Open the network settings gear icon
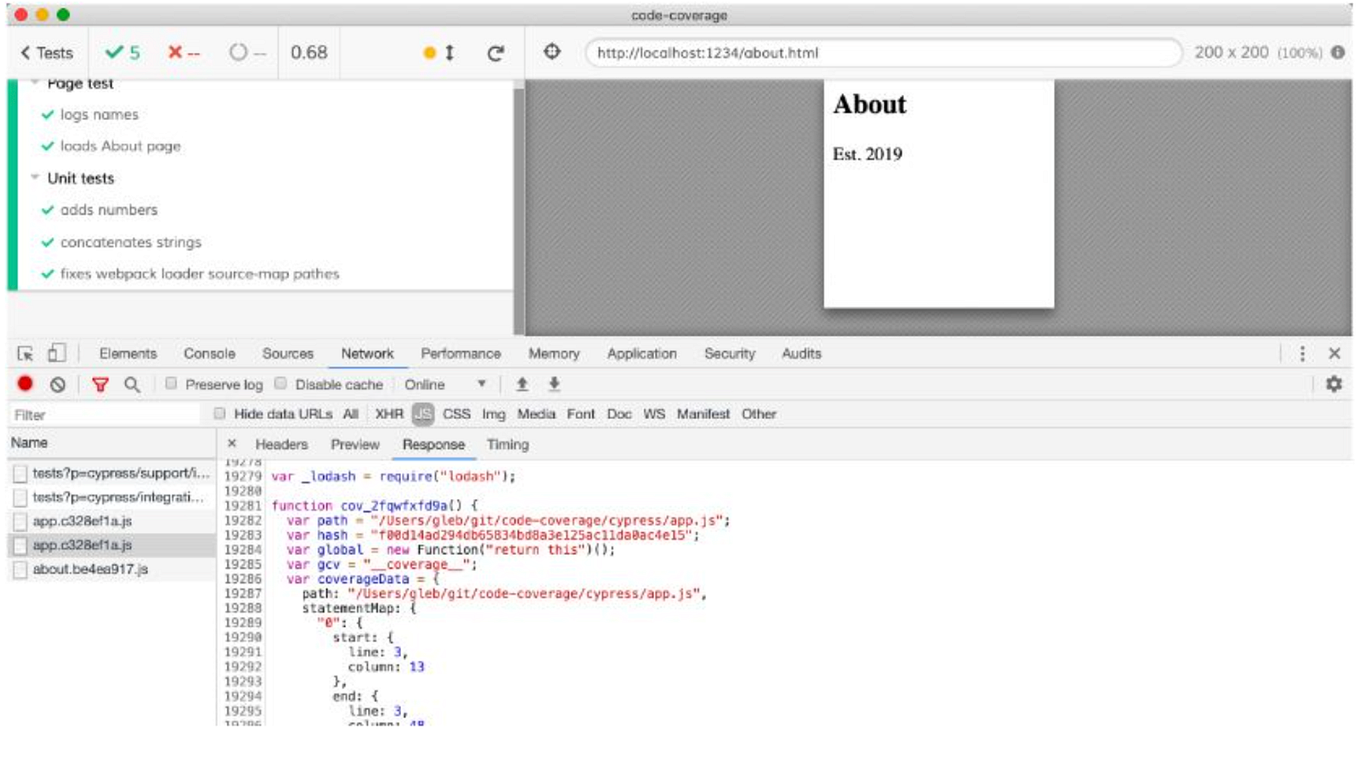1358x761 pixels. point(1334,384)
